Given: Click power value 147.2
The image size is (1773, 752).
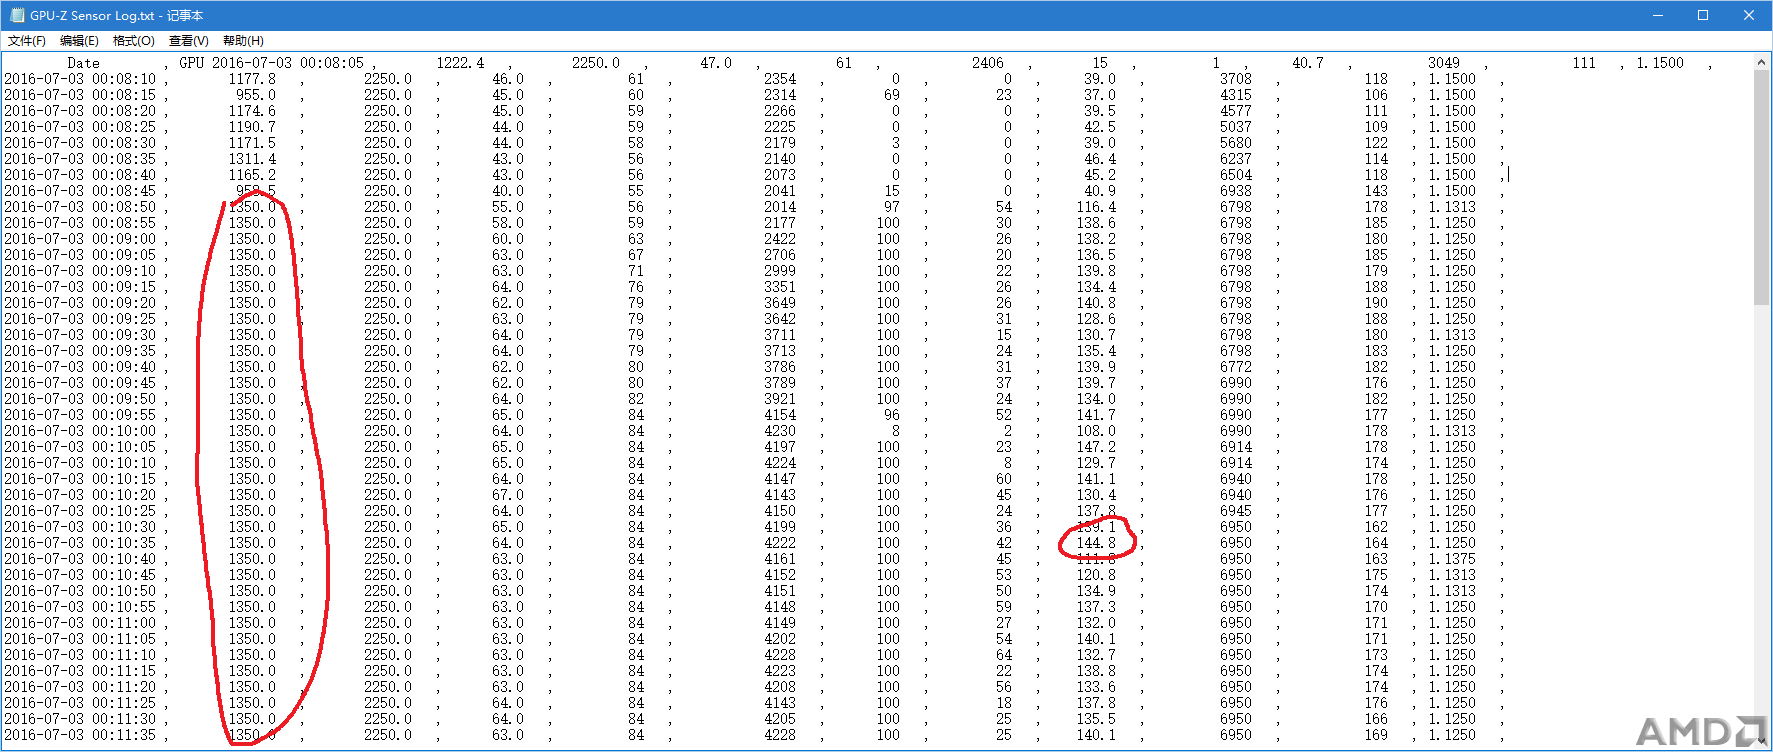Looking at the screenshot, I should (x=1096, y=447).
